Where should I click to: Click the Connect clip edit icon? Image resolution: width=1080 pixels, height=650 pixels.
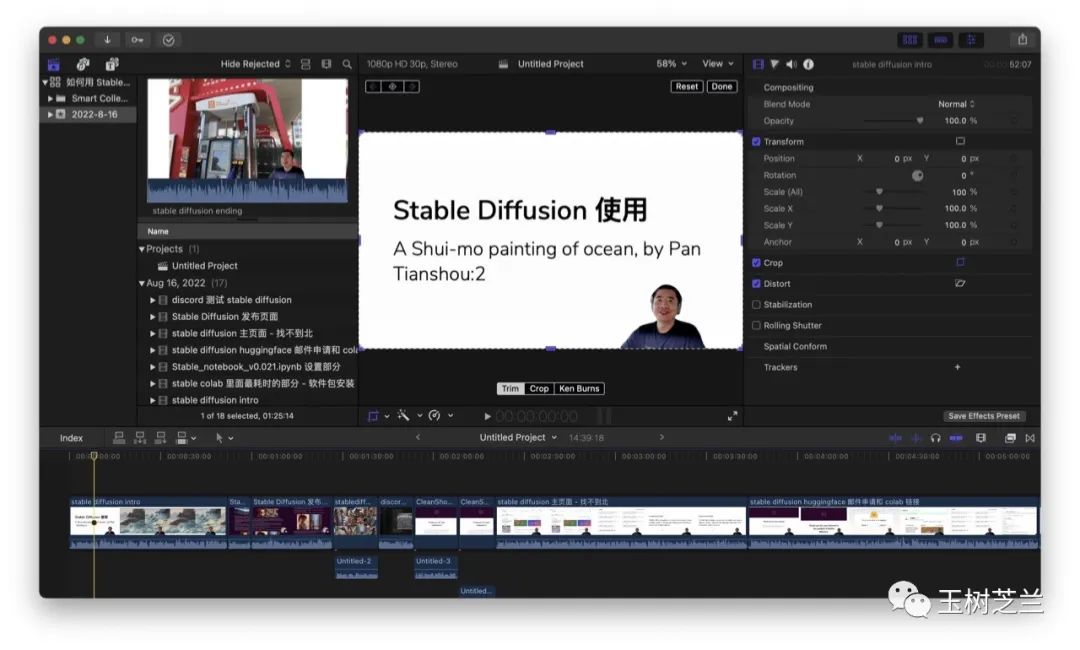point(118,438)
